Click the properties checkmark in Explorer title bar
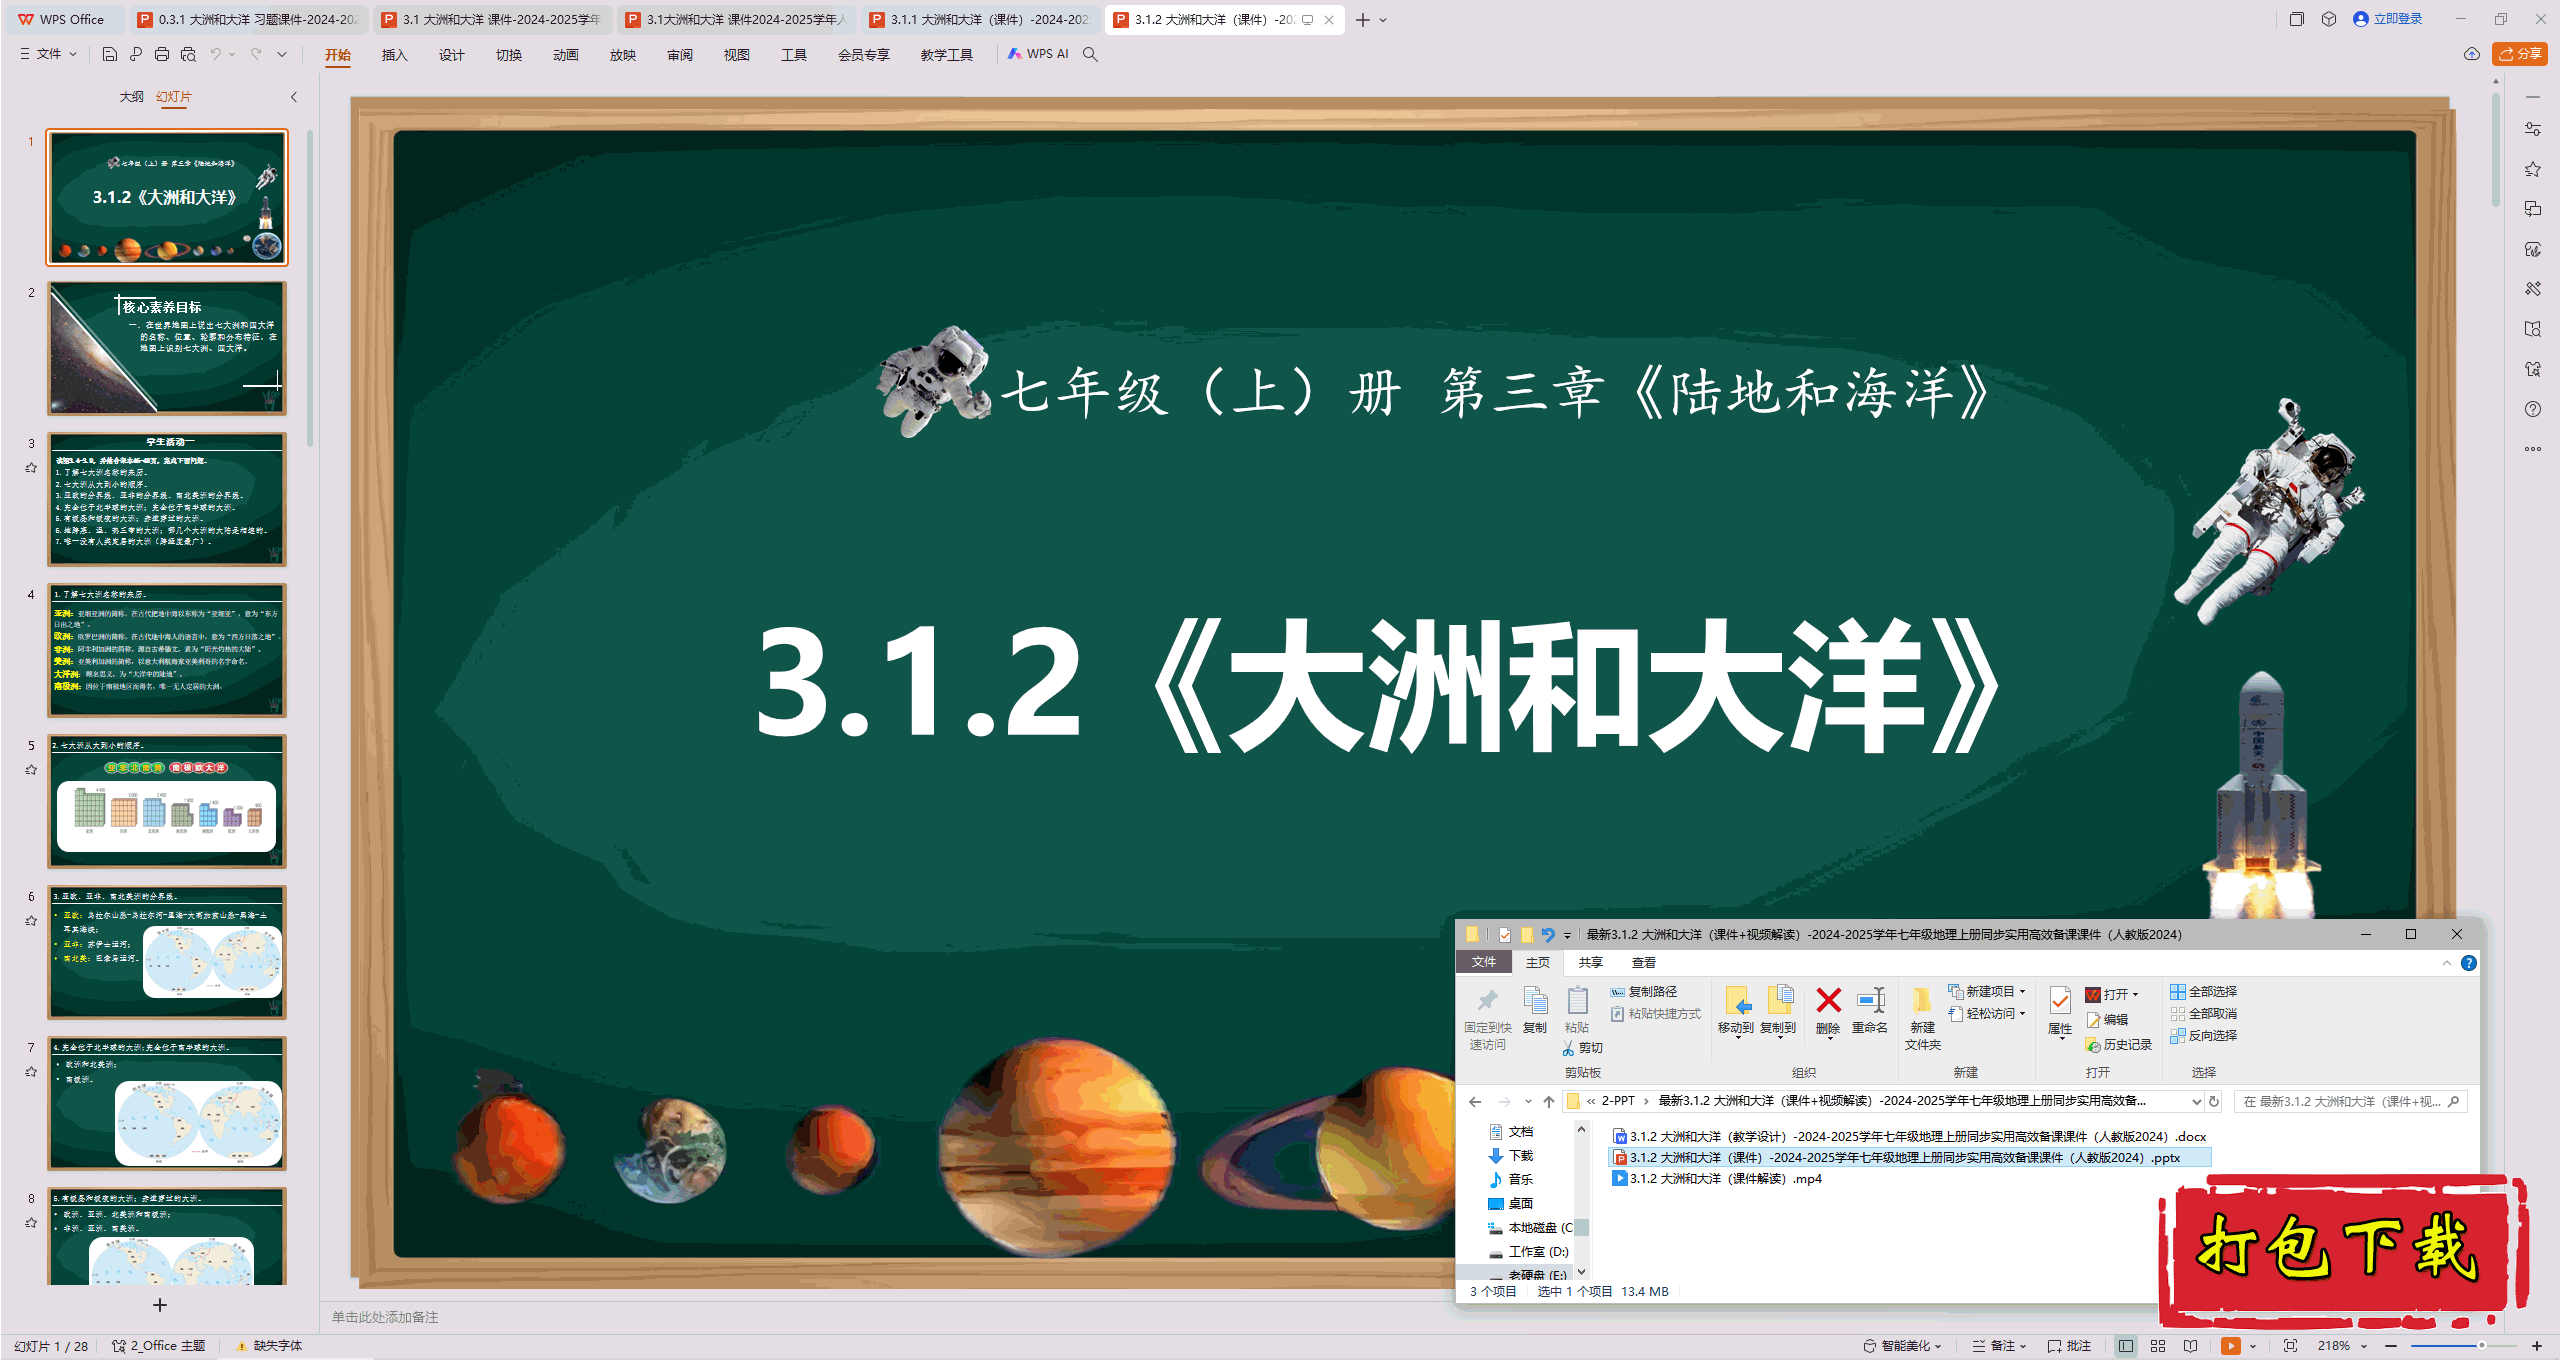This screenshot has height=1360, width=2560. pos(1505,934)
